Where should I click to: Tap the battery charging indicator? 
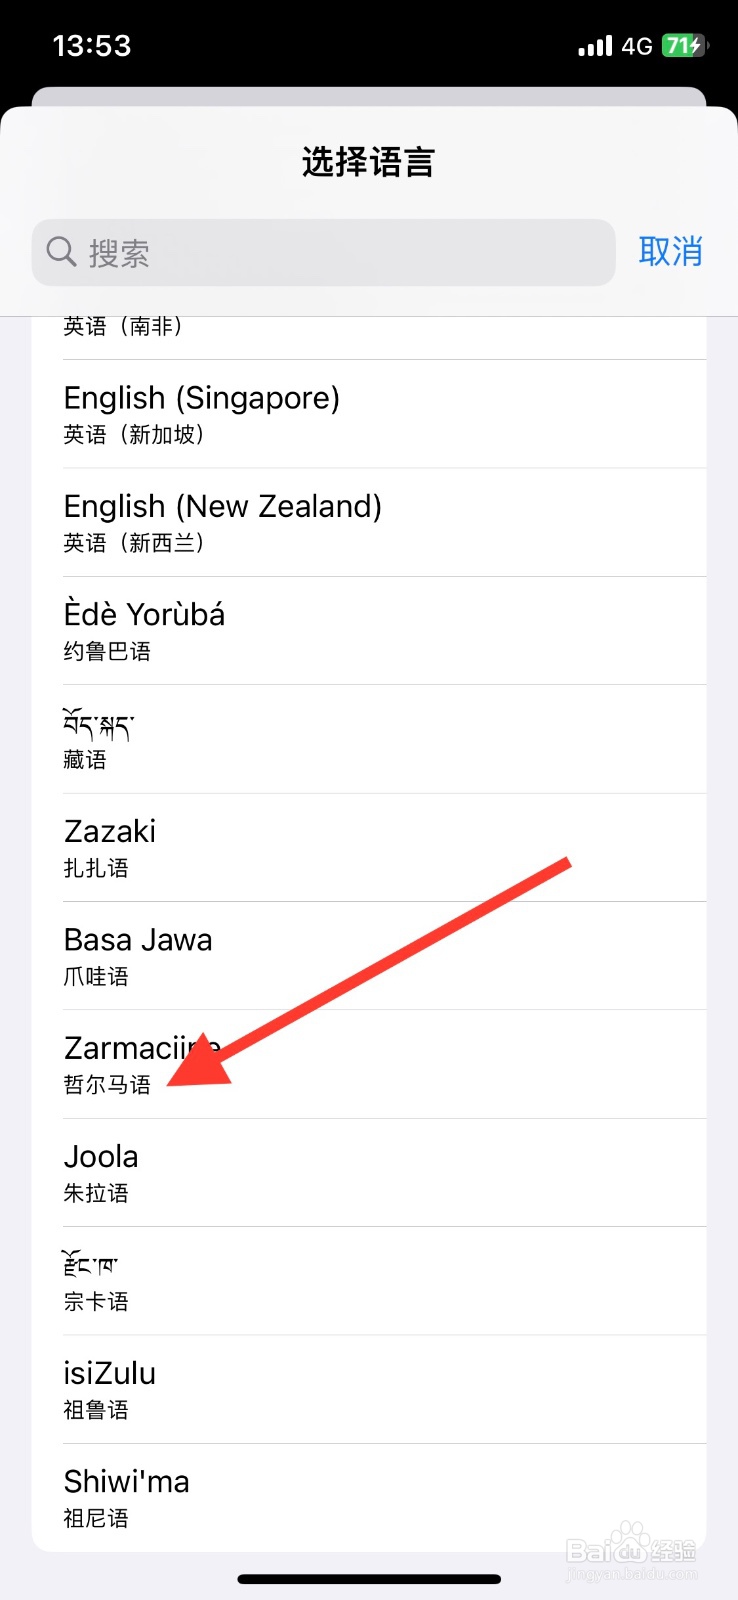pos(685,45)
